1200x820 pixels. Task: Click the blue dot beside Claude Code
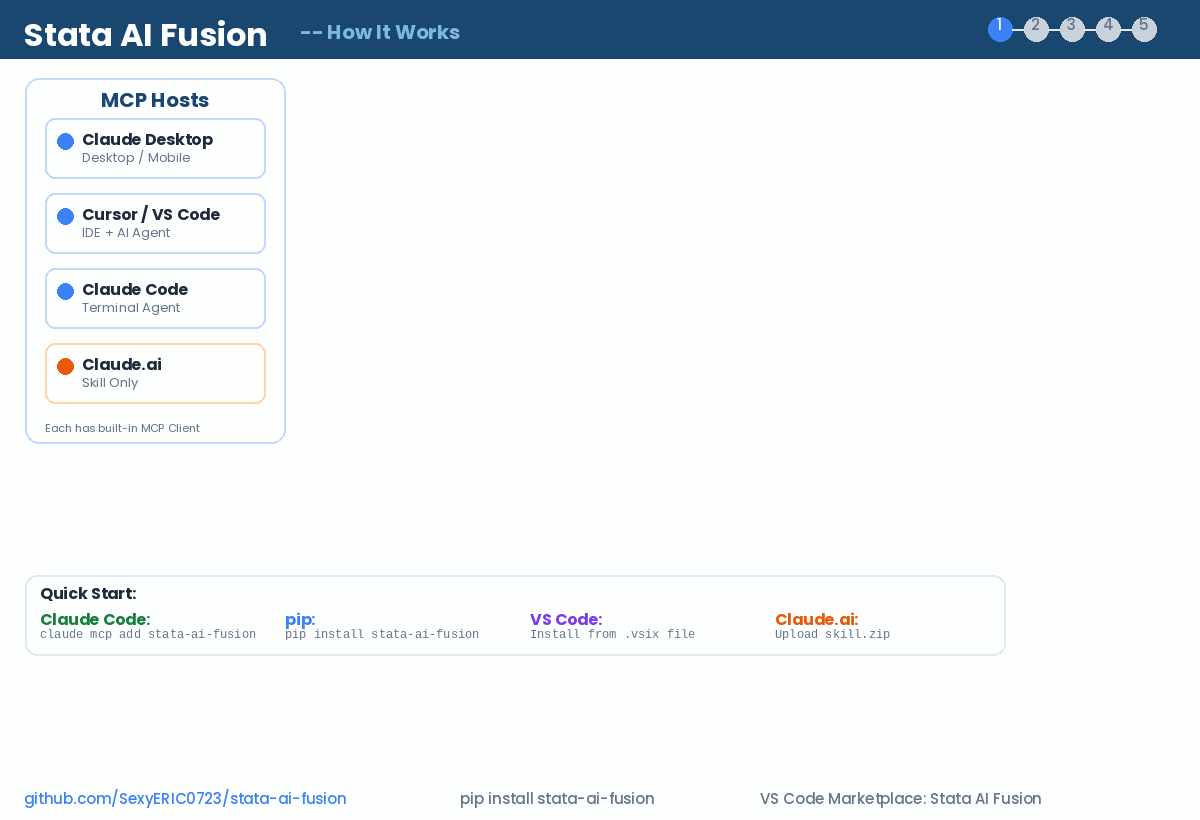(65, 291)
